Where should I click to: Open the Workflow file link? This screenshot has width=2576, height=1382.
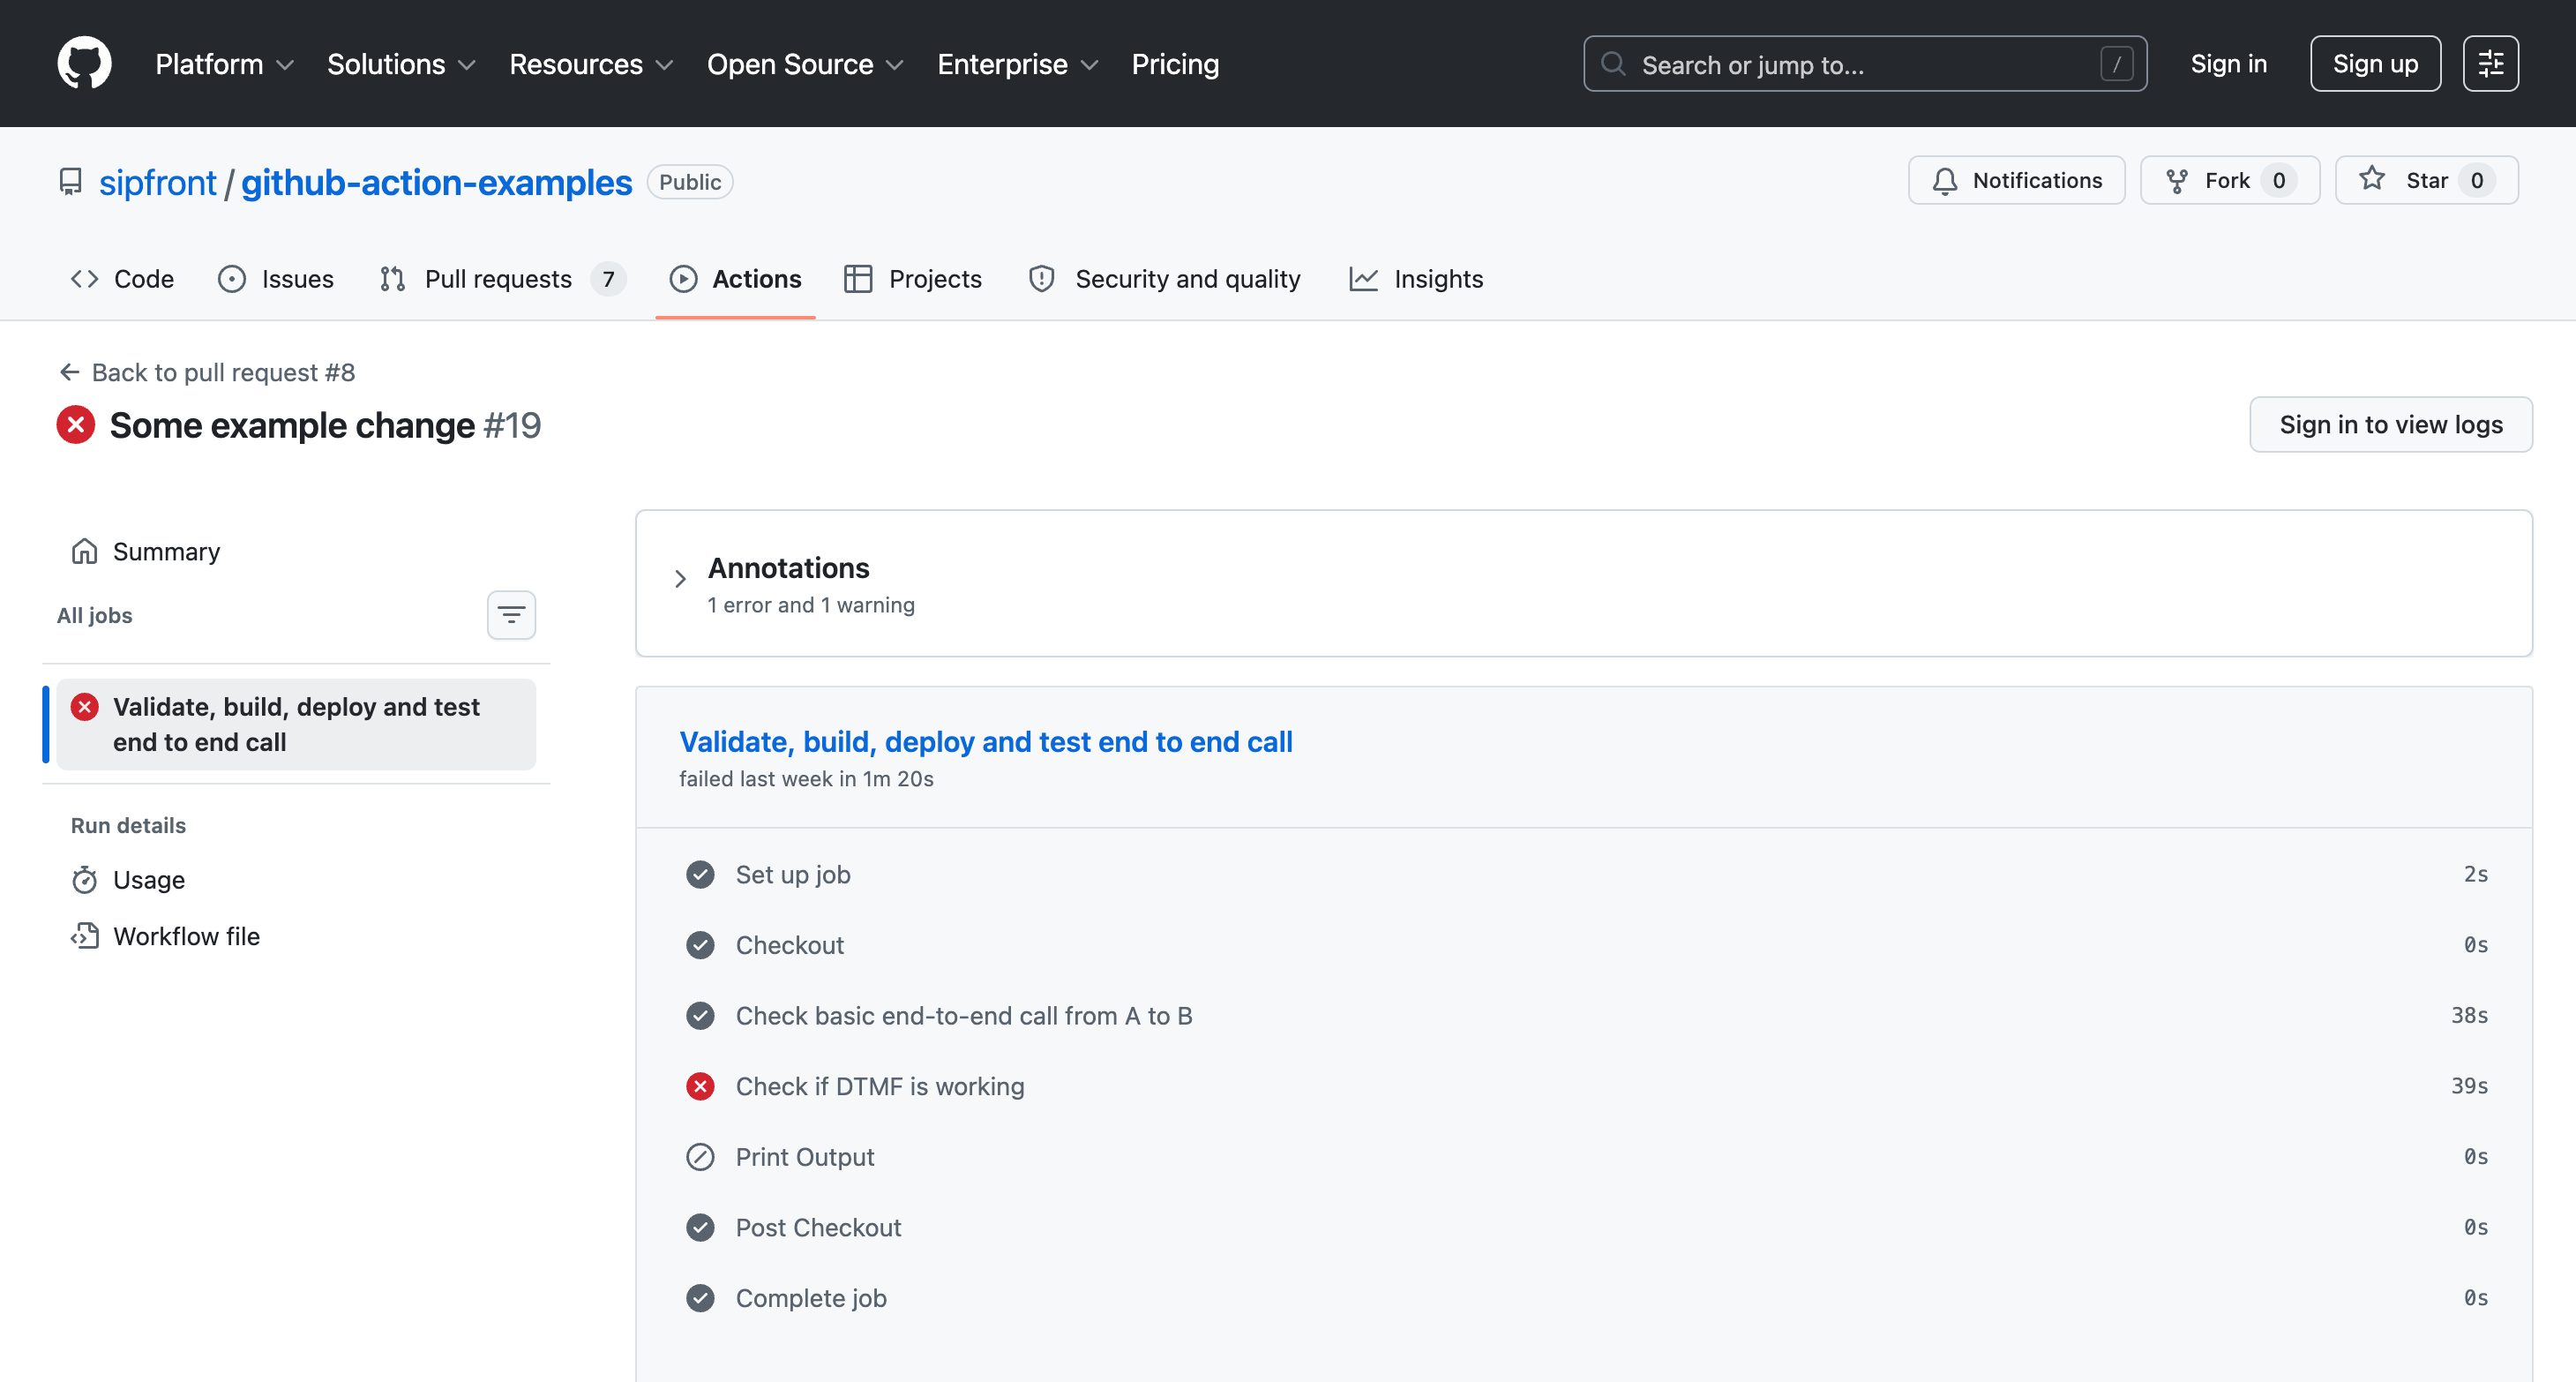coord(186,936)
